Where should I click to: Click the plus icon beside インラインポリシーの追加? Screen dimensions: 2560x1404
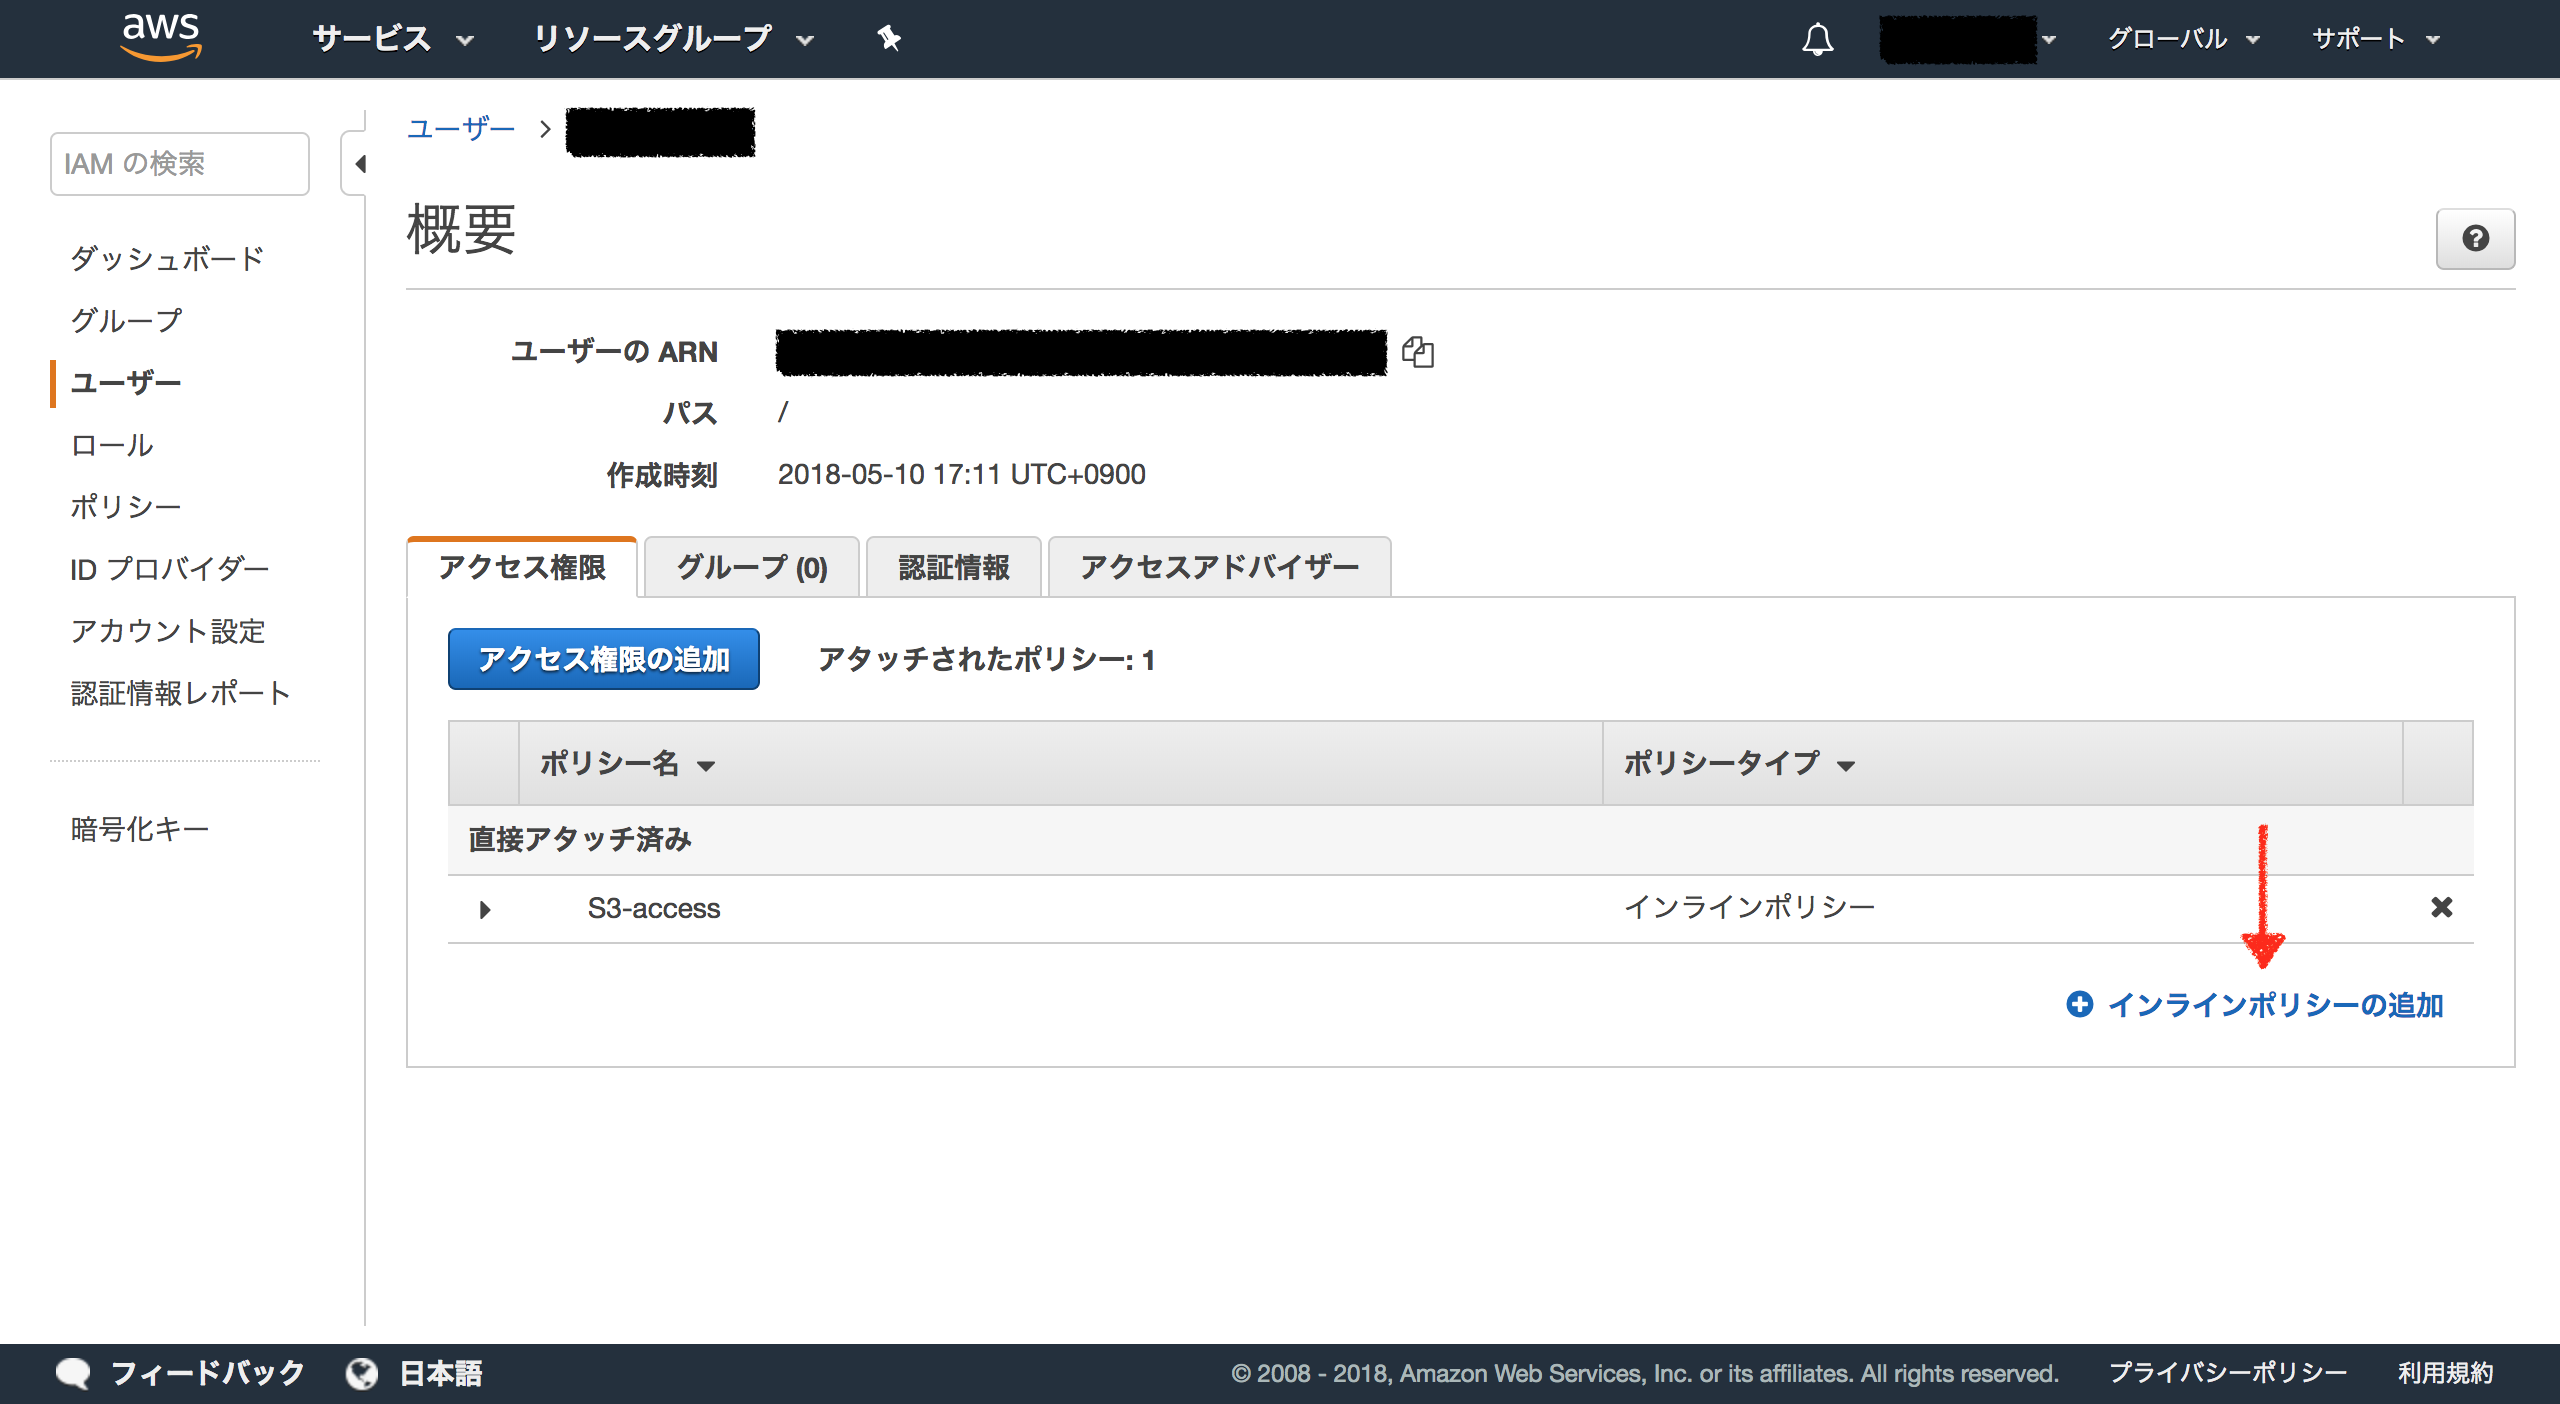[2080, 1006]
